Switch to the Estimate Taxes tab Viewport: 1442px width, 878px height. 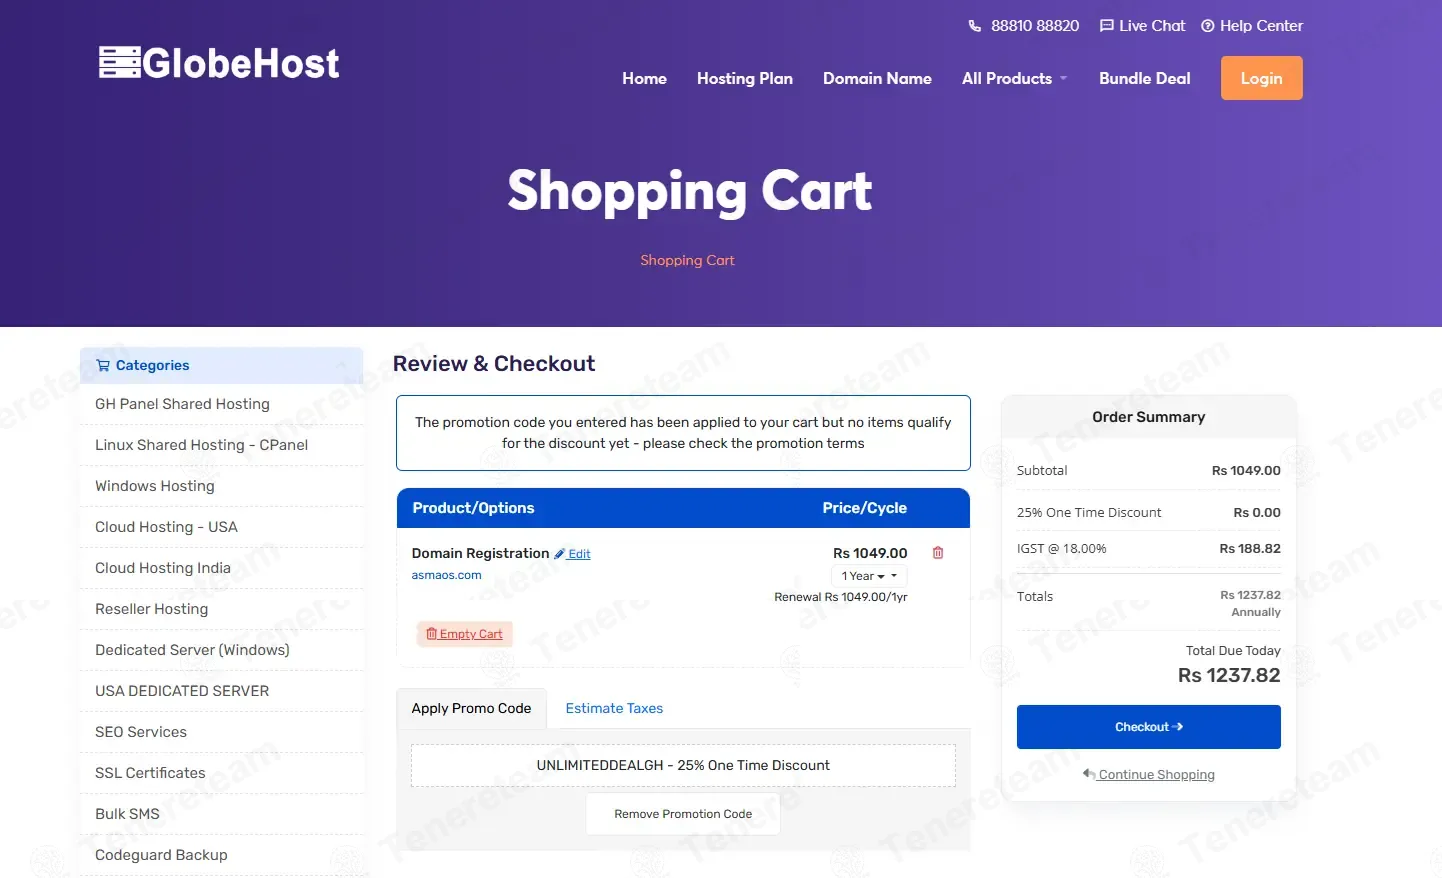[x=614, y=708]
